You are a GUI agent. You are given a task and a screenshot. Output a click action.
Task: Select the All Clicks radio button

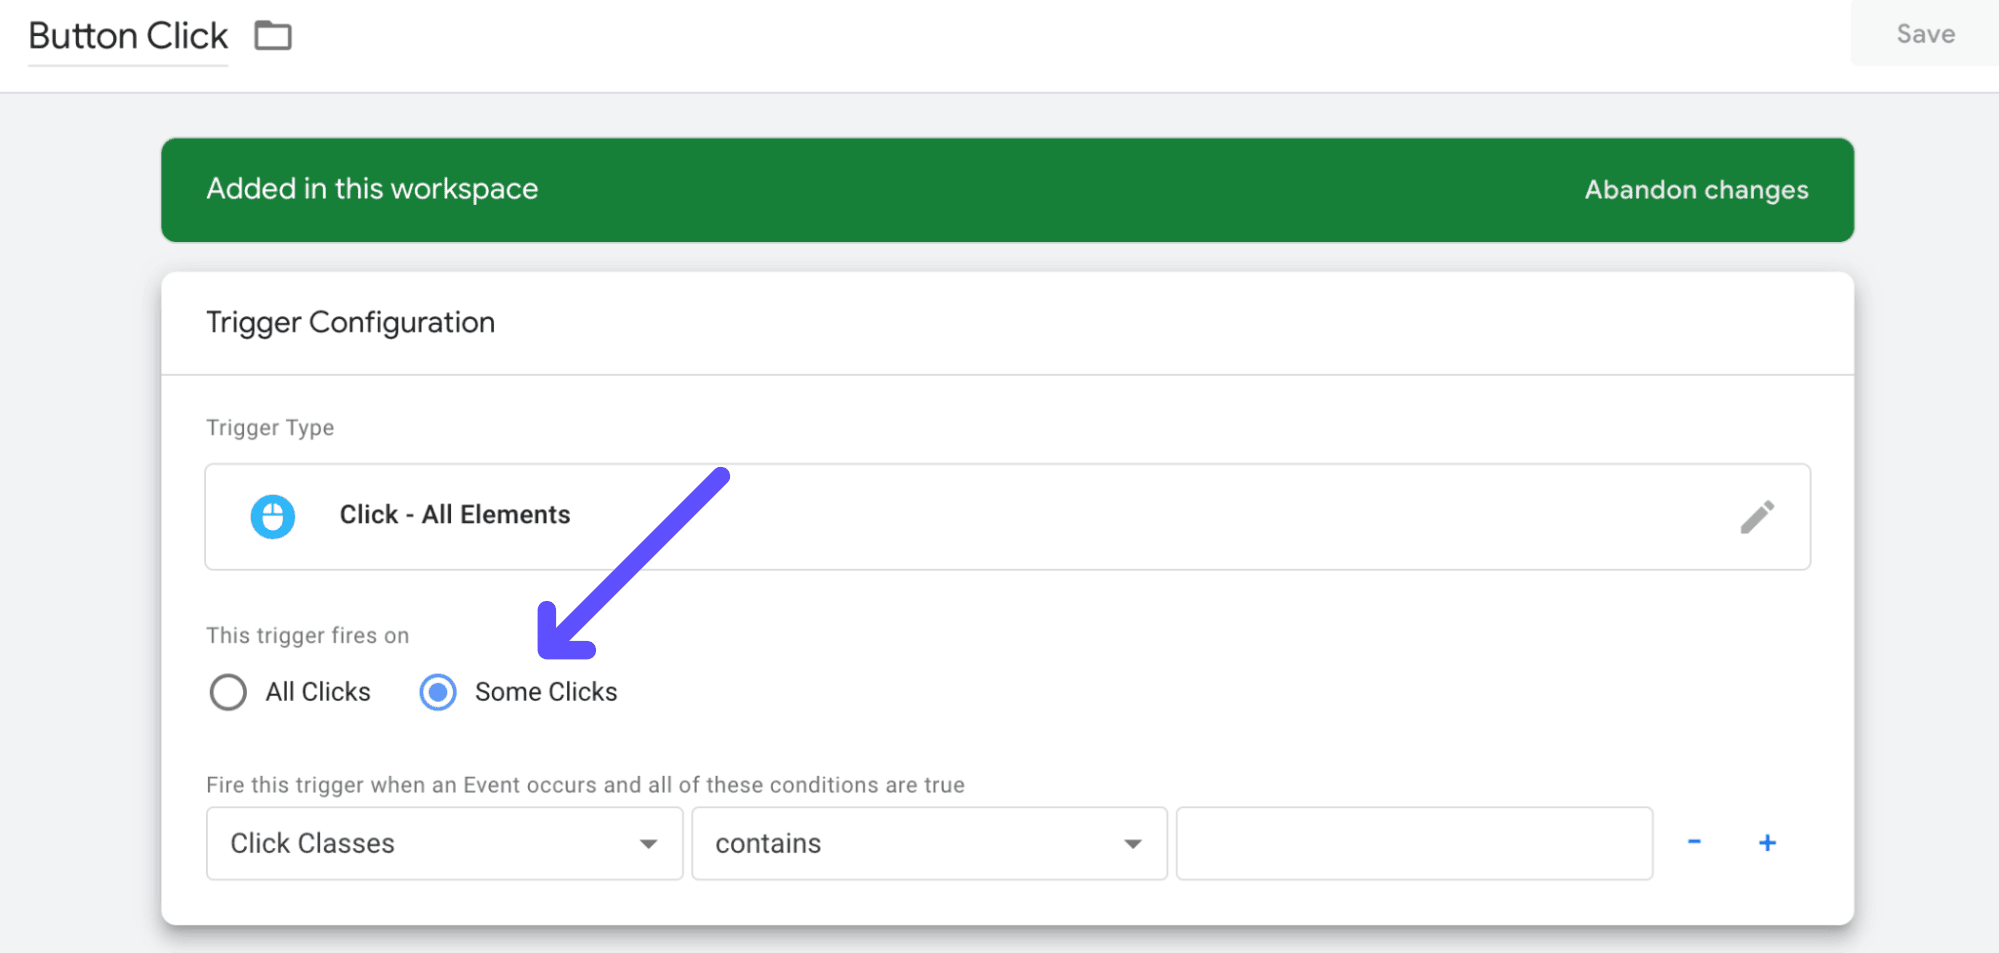tap(228, 691)
